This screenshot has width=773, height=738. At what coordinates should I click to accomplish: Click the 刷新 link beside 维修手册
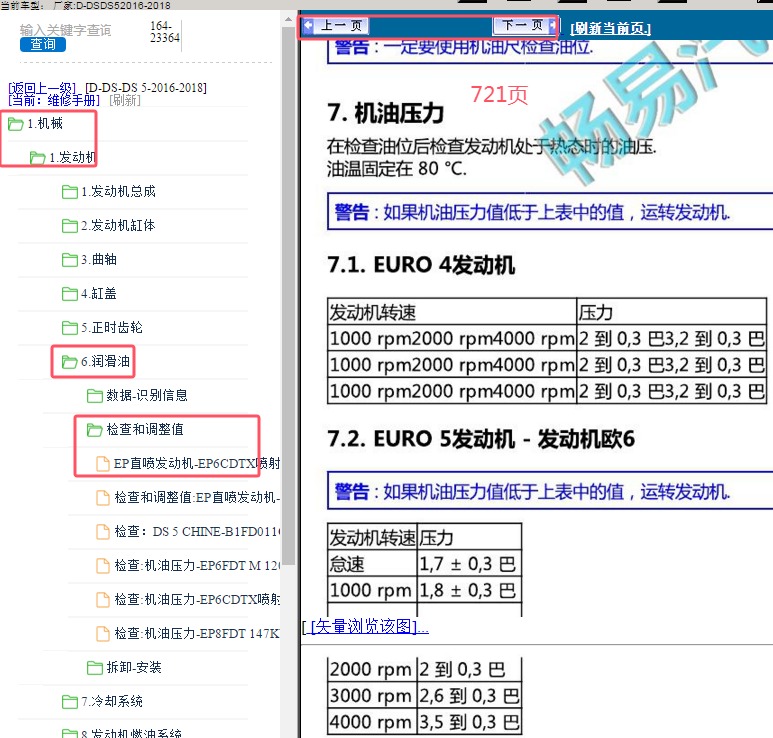[x=125, y=101]
